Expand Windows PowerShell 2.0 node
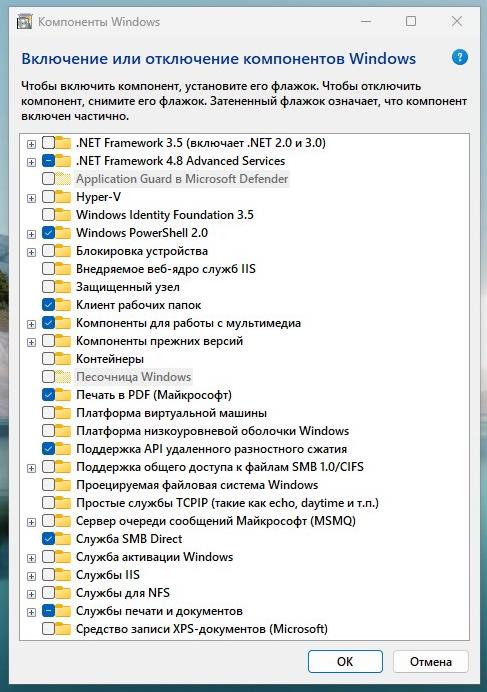The height and width of the screenshot is (692, 487). (x=31, y=234)
